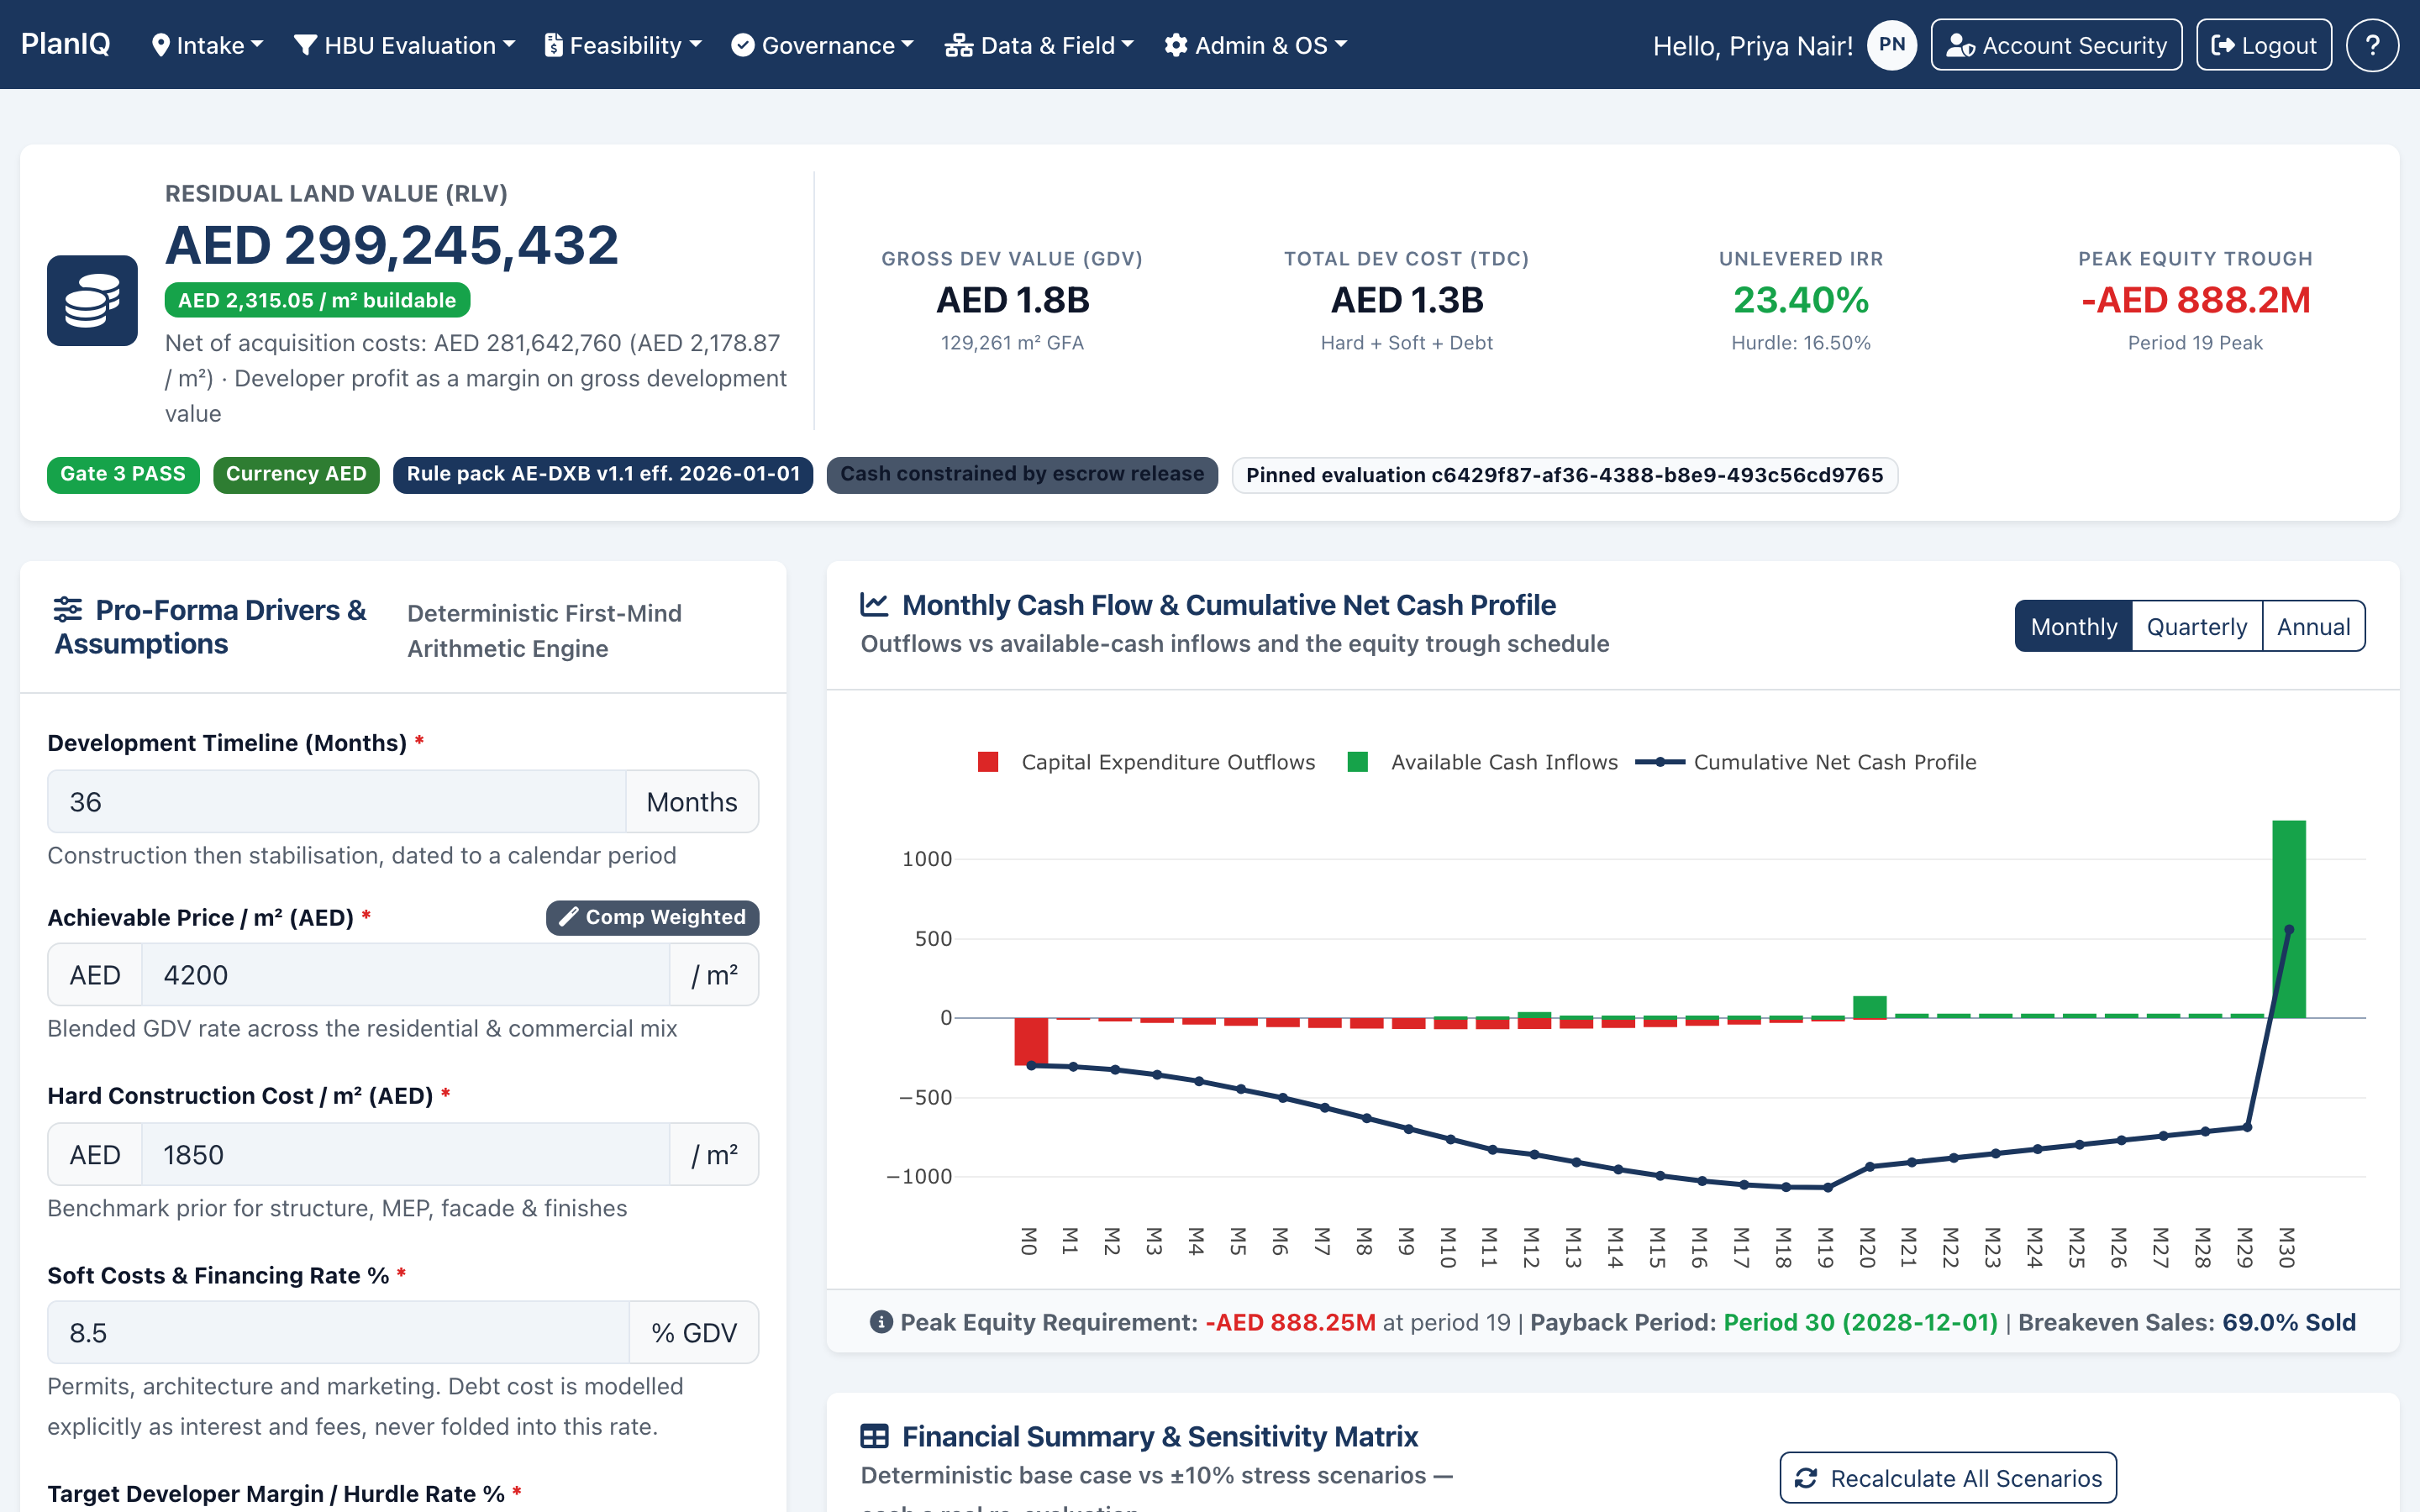Open Account Security settings
The height and width of the screenshot is (1512, 2420).
tap(2056, 45)
